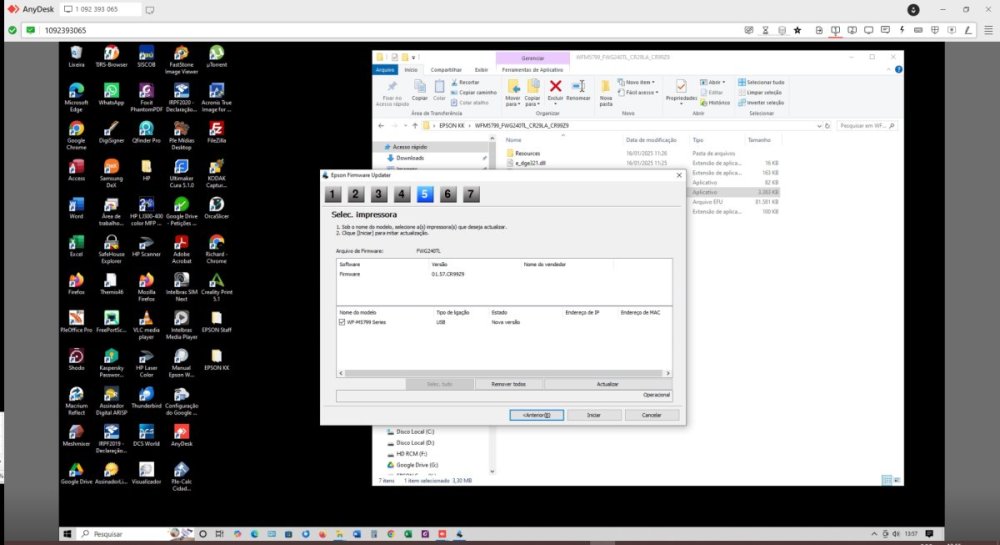Image resolution: width=1000 pixels, height=545 pixels.
Task: Open EPSON KK folder on desktop
Action: (x=216, y=360)
